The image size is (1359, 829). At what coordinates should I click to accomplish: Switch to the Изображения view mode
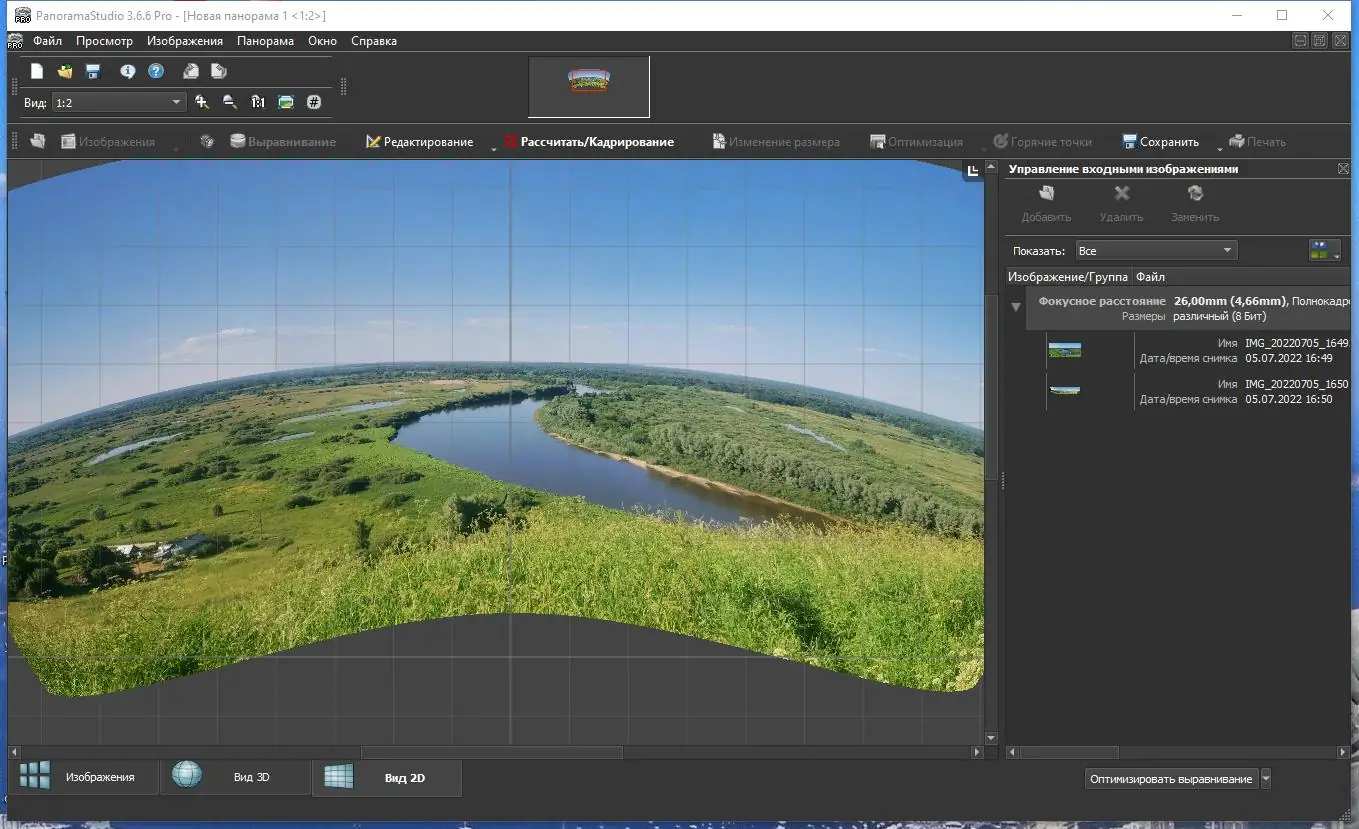pyautogui.click(x=84, y=777)
